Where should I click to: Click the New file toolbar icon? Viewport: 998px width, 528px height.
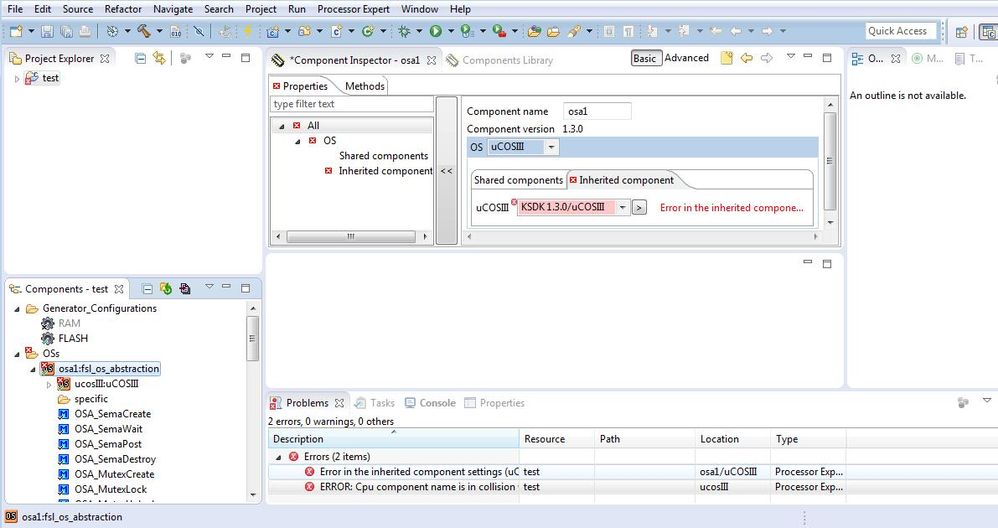16,31
